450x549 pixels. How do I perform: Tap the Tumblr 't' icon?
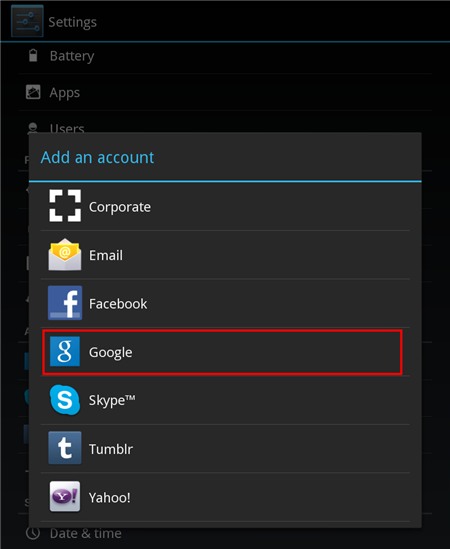[x=65, y=448]
